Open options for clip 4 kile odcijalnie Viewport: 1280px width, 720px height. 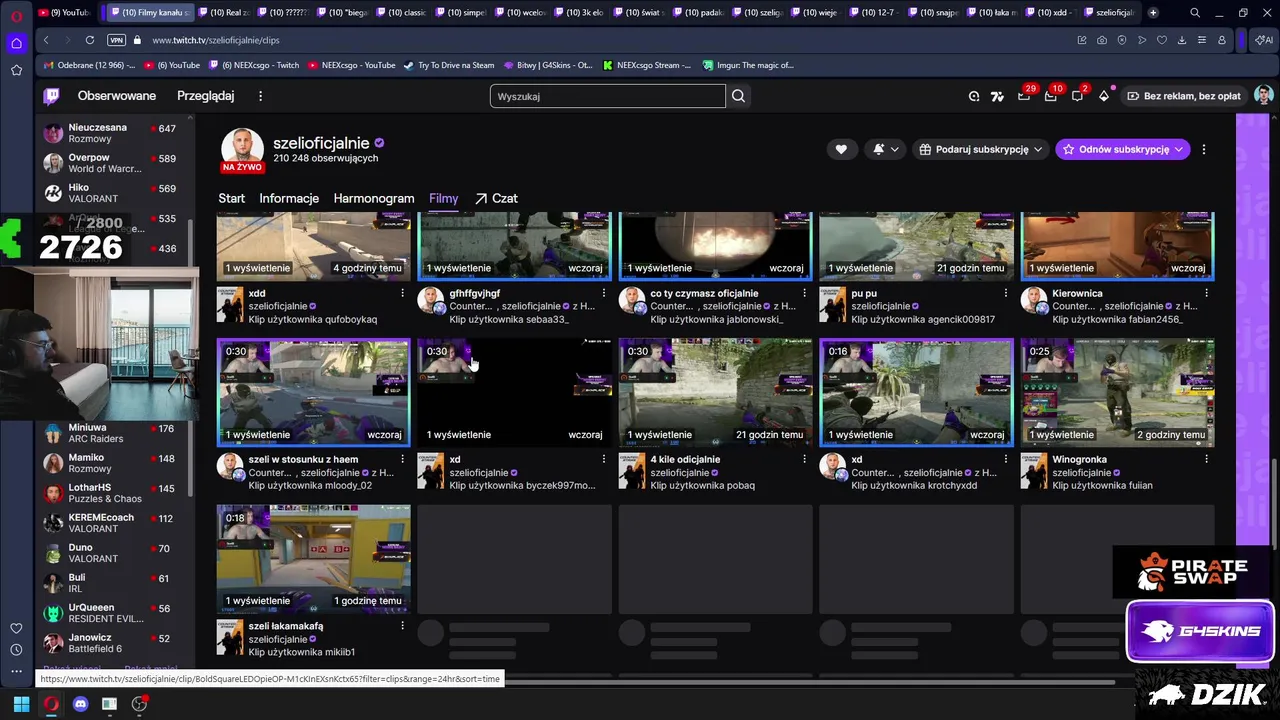tap(805, 459)
